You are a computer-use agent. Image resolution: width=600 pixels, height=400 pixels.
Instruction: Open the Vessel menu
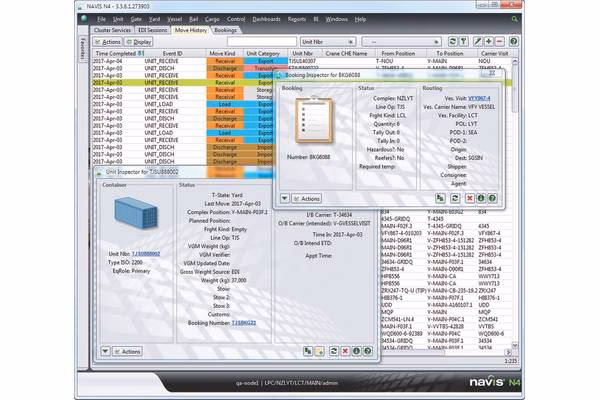click(x=175, y=19)
